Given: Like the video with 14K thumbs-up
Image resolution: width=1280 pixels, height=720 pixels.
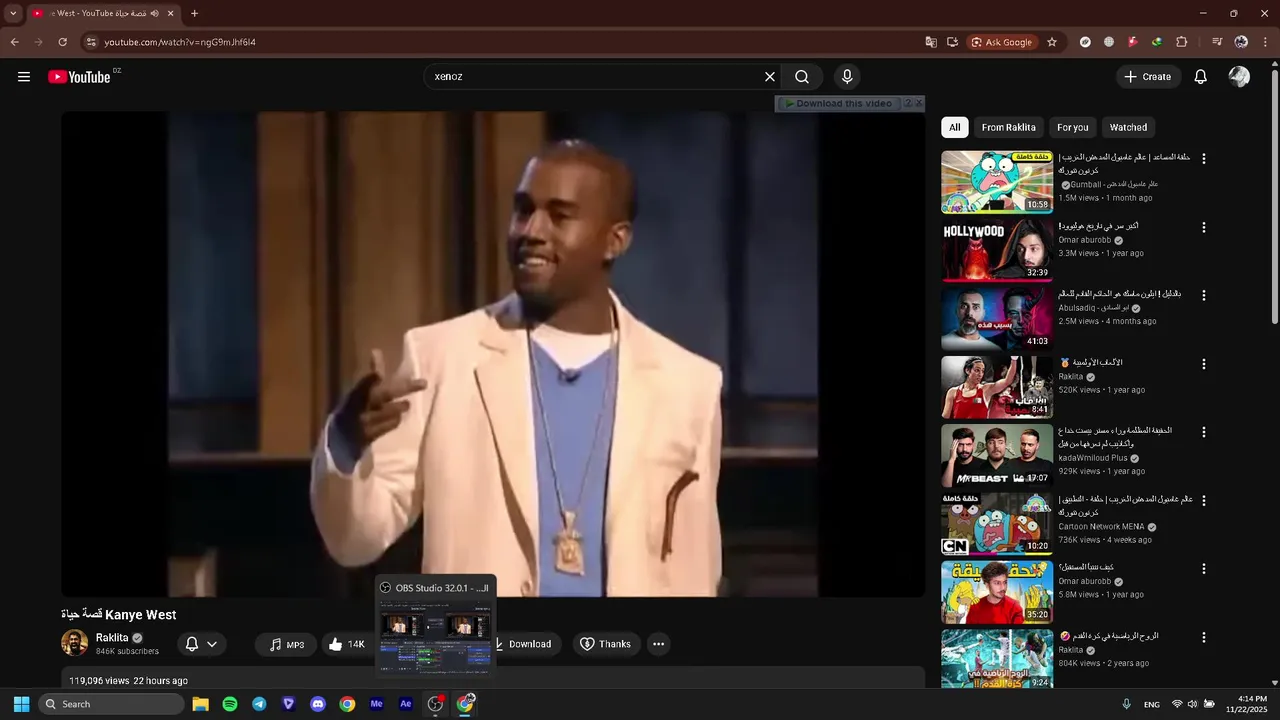Looking at the screenshot, I should 346,644.
